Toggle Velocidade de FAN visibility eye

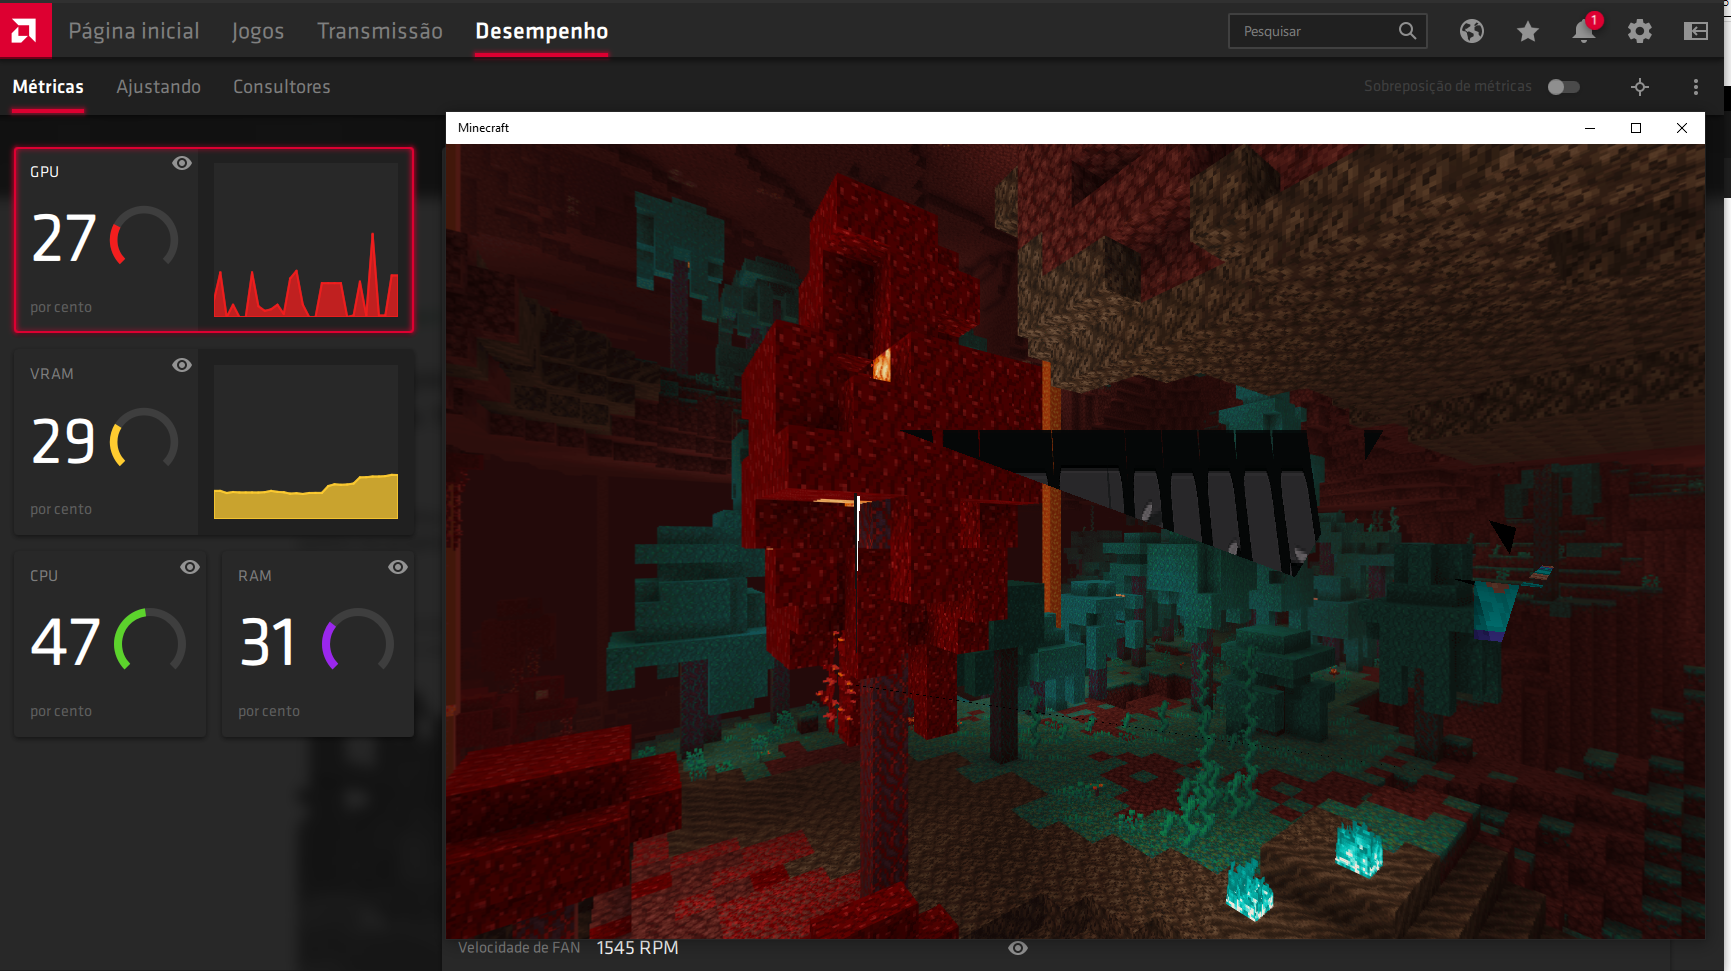[x=1018, y=948]
